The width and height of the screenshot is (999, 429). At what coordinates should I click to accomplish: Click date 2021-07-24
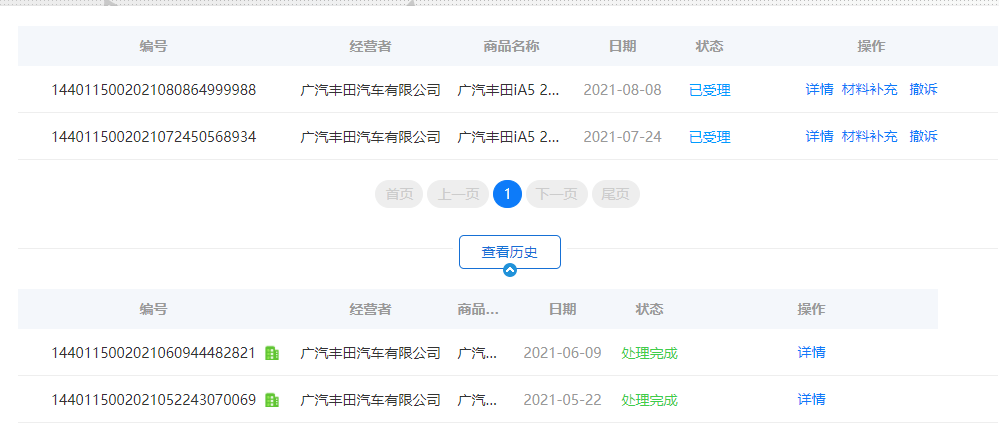point(622,136)
